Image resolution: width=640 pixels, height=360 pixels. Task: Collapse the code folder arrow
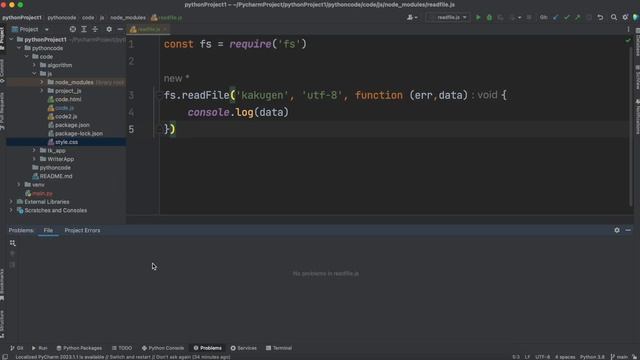pos(27,57)
